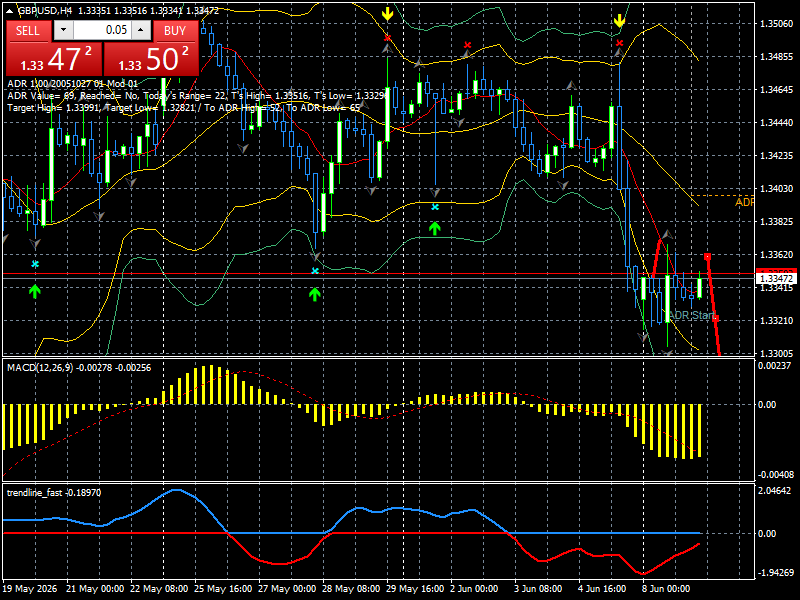
Task: Click the 2 Jun 00:00 date label
Action: [474, 589]
